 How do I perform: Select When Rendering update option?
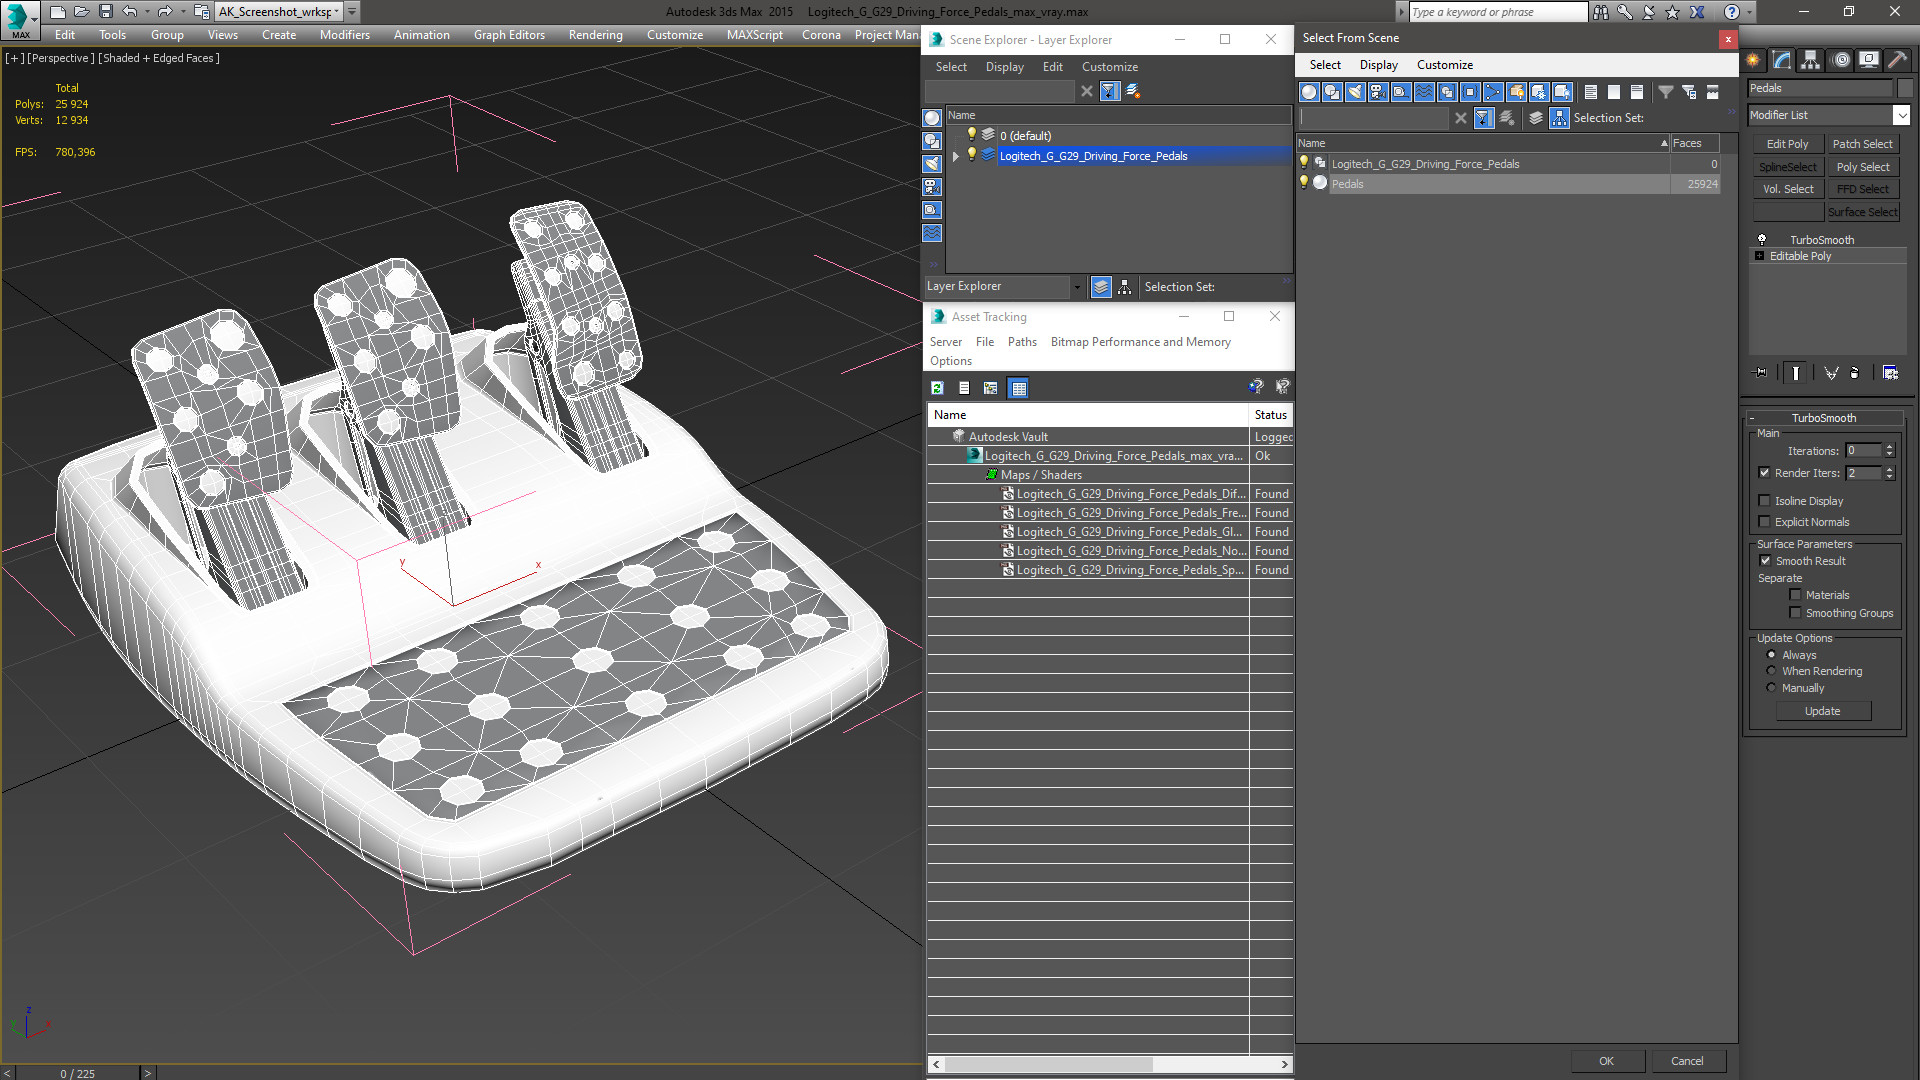(1771, 671)
